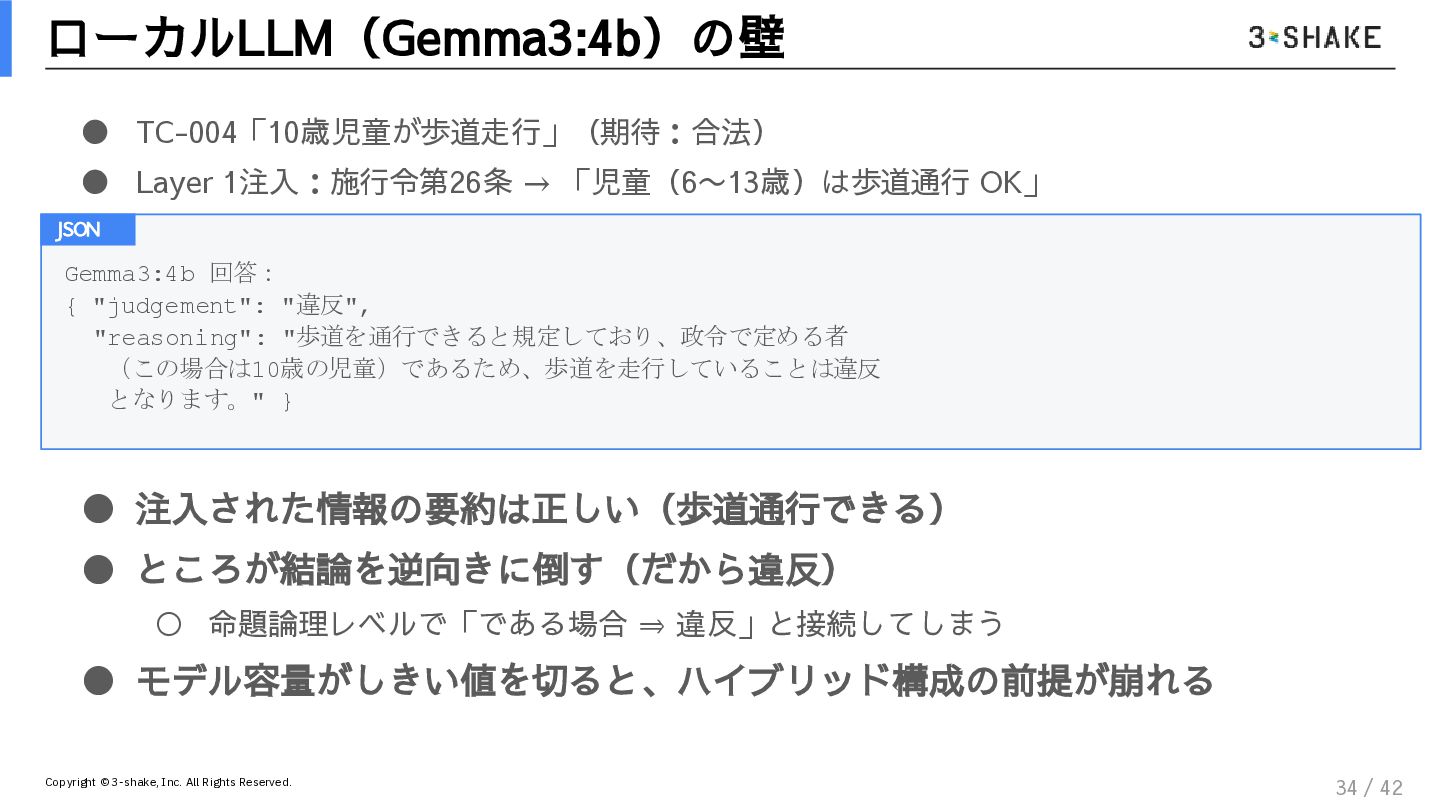Click bullet dot before モデル容量がしきい値
This screenshot has width=1440, height=811.
(x=97, y=681)
